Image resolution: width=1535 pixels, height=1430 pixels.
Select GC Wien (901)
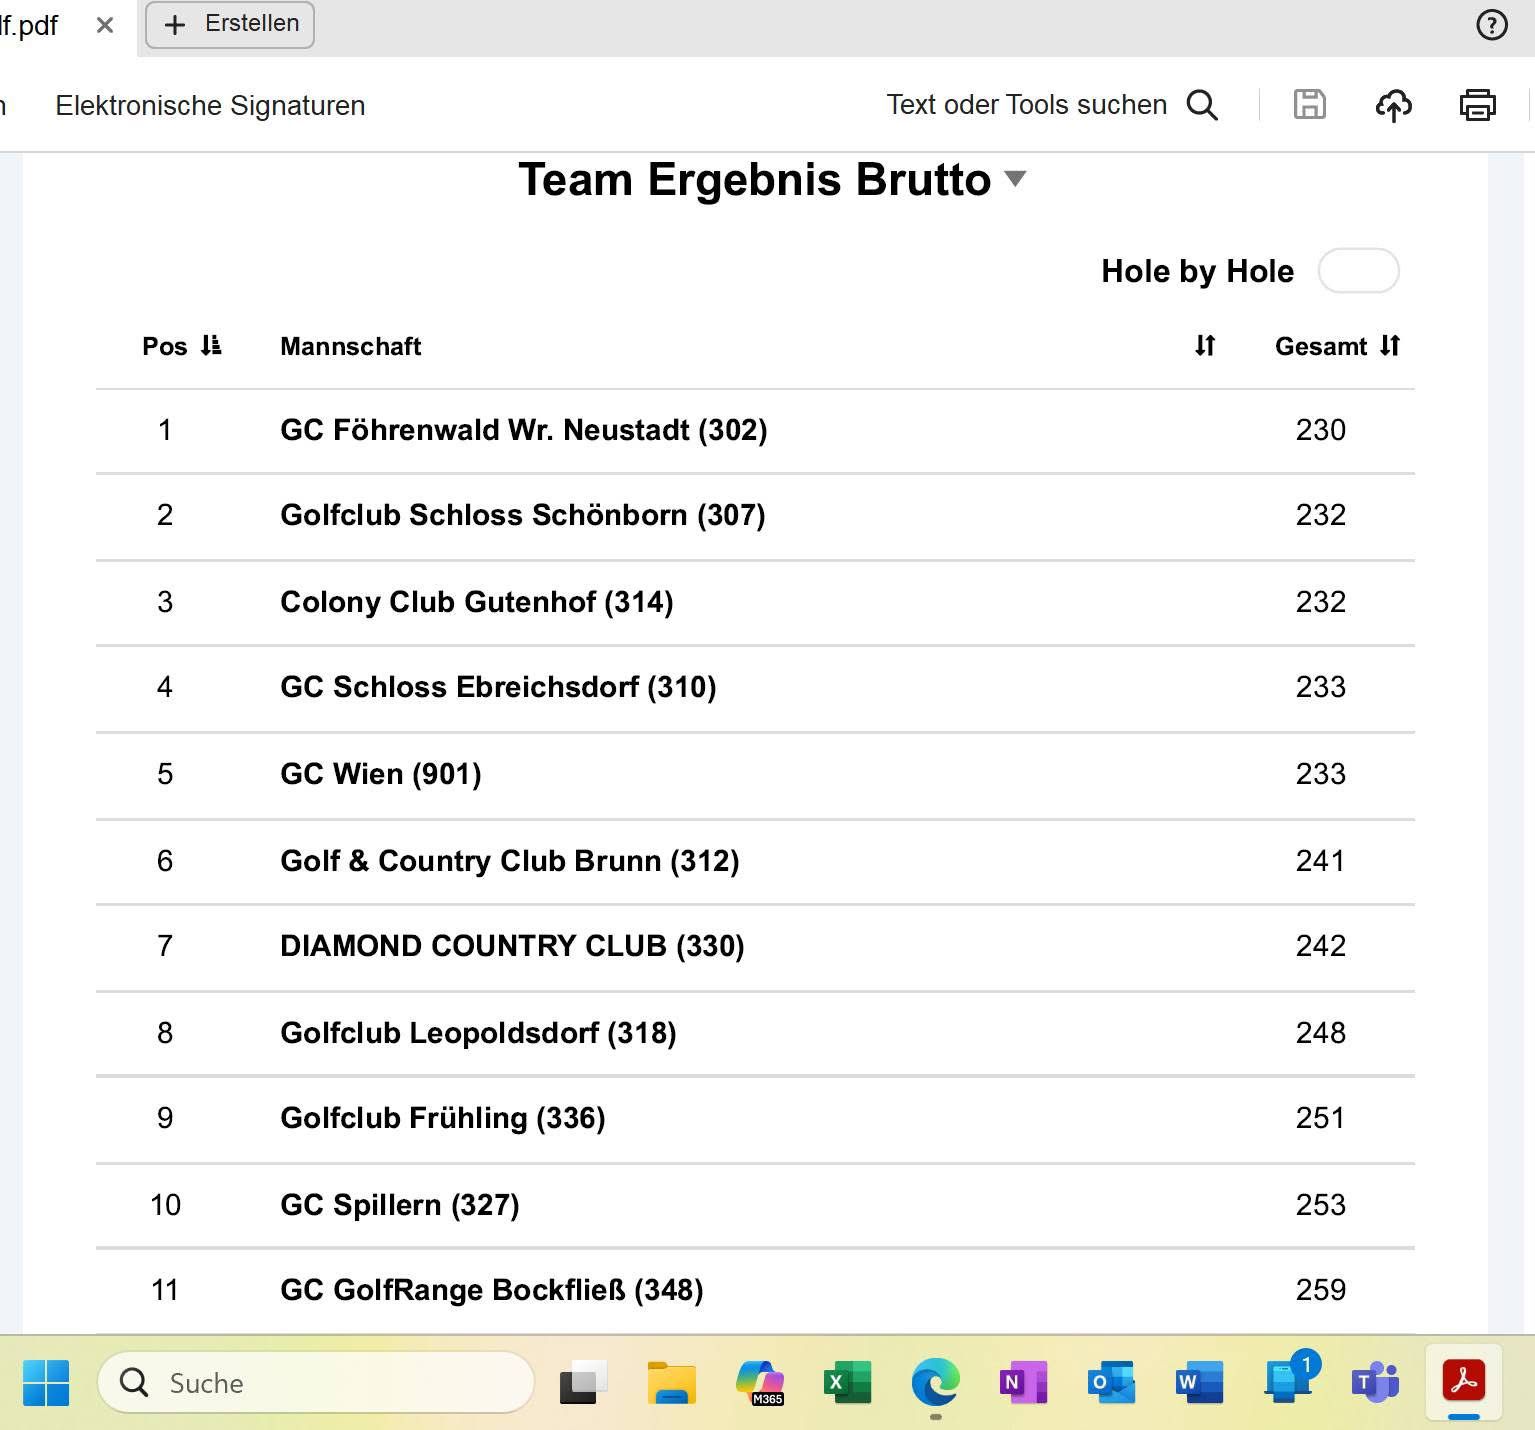point(381,774)
